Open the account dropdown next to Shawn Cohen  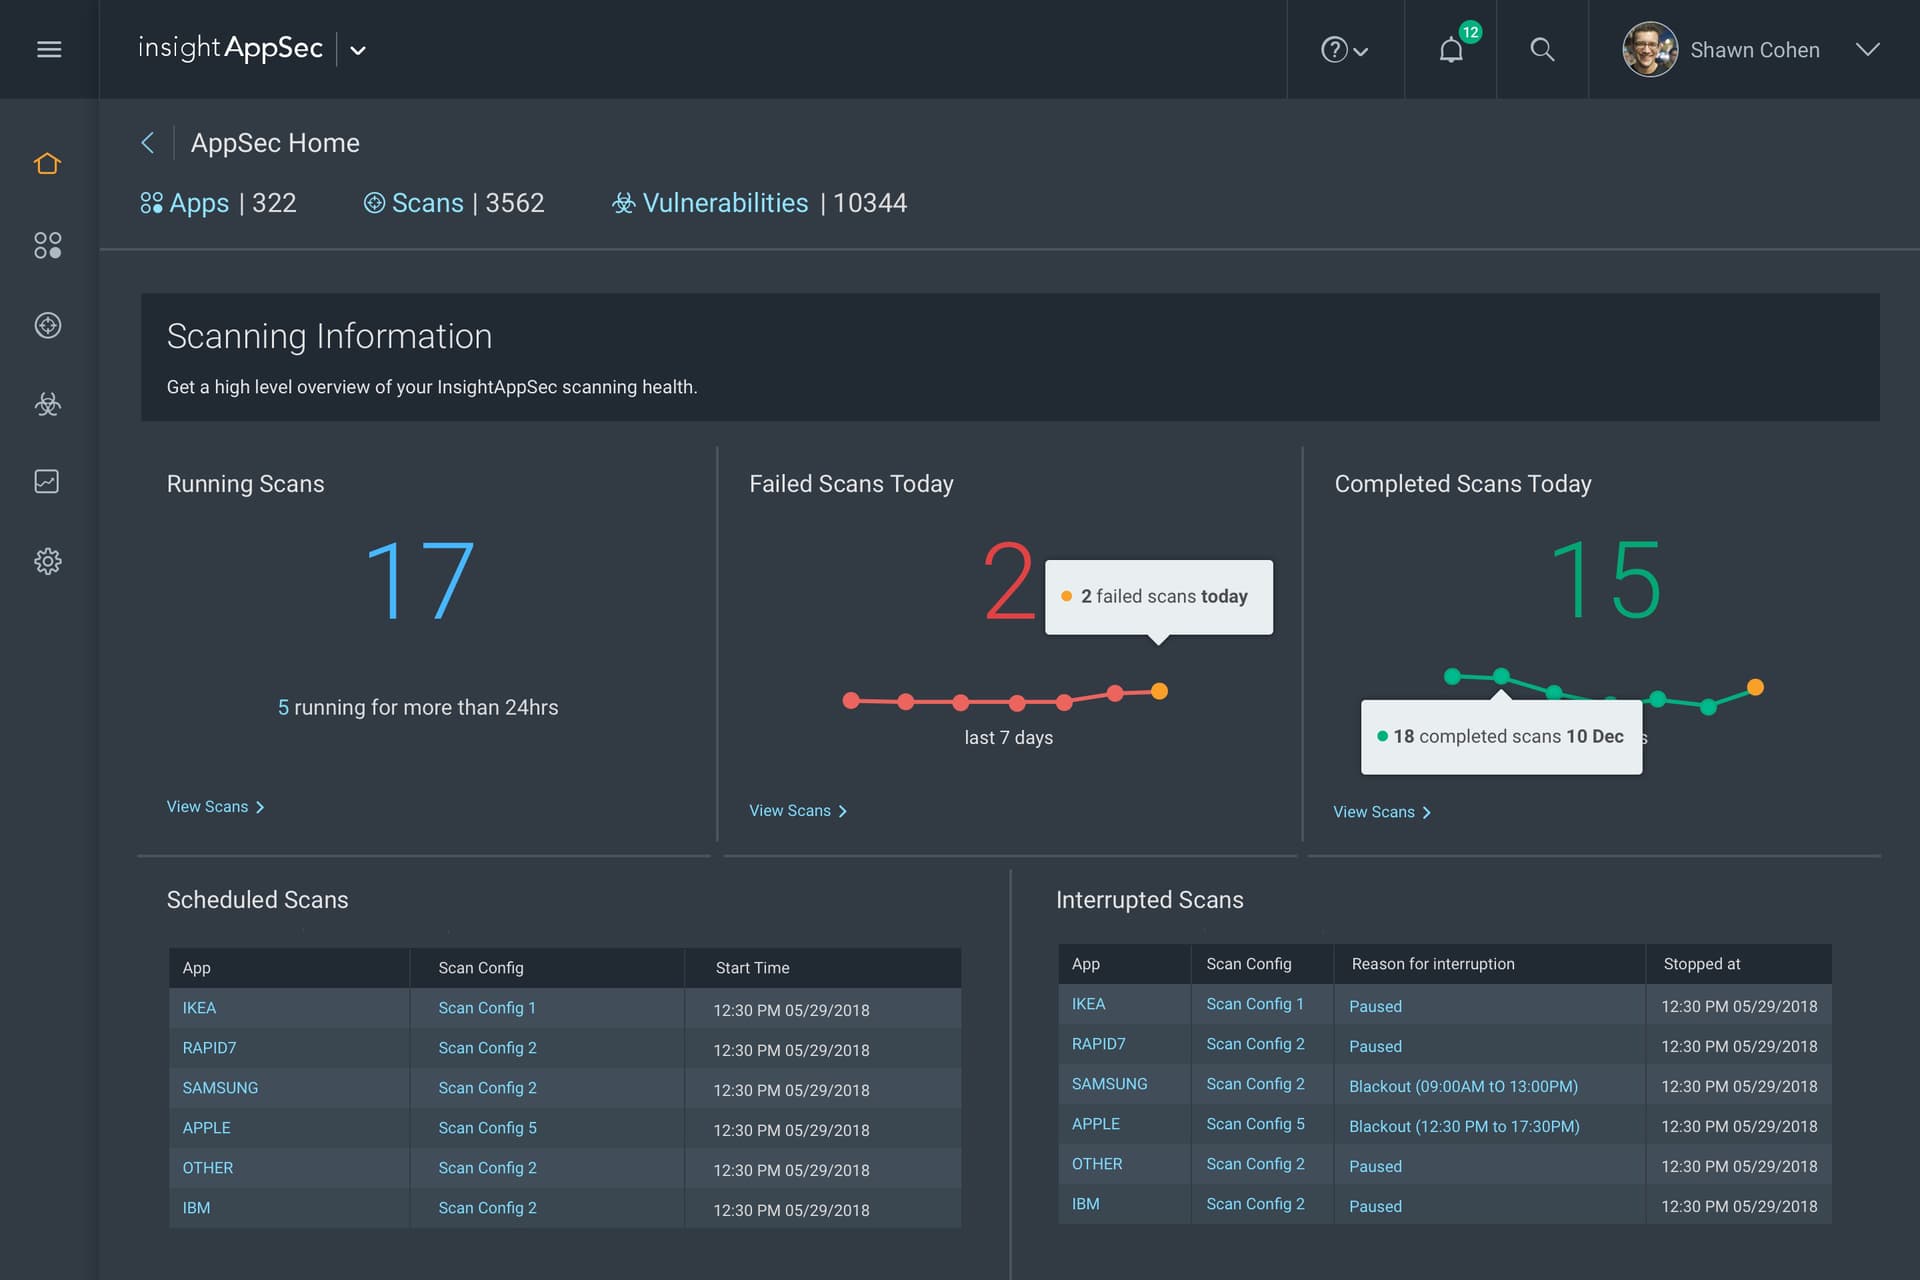coord(1868,50)
